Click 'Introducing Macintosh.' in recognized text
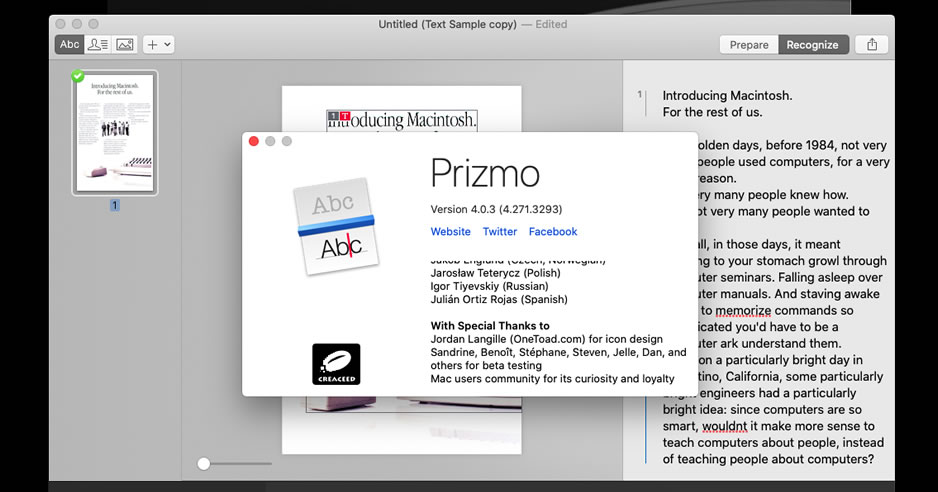 coord(727,96)
